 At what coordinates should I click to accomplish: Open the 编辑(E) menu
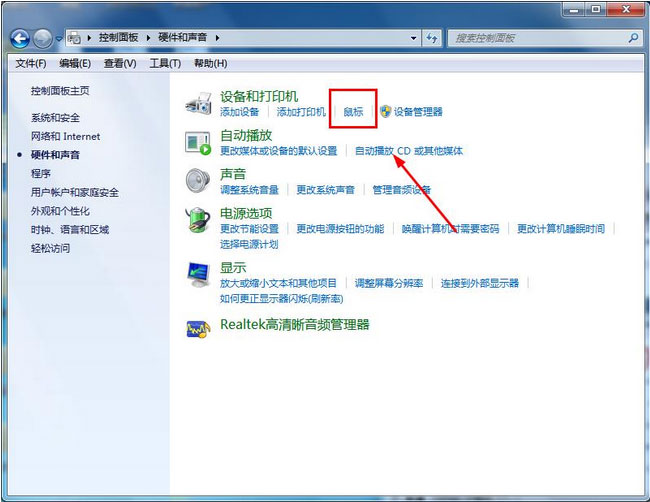tap(75, 63)
